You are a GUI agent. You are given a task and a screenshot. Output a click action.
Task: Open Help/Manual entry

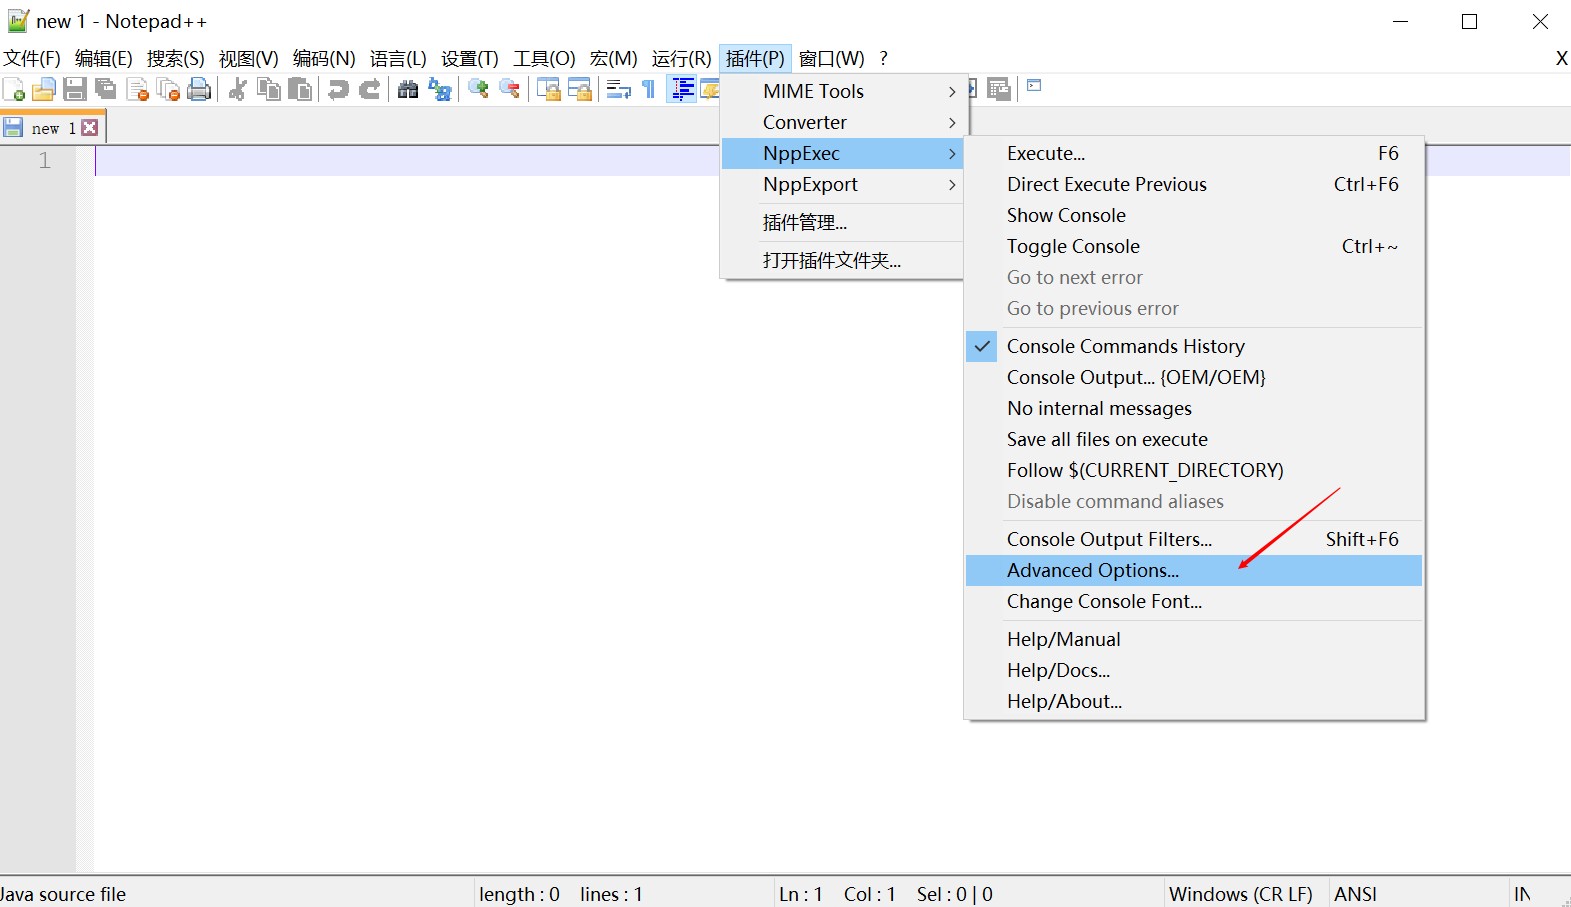[1193, 639]
